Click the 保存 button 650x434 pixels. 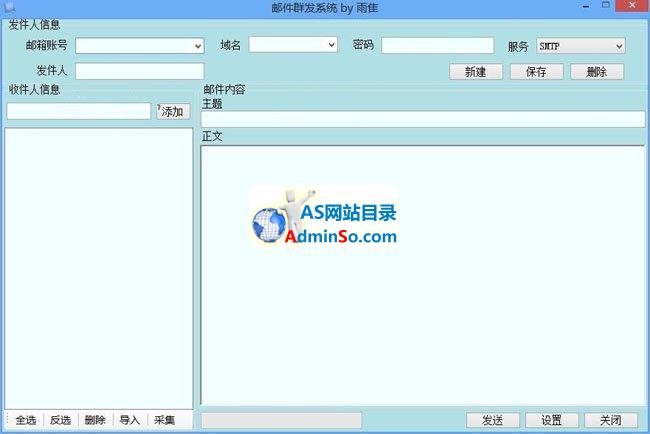[x=536, y=72]
